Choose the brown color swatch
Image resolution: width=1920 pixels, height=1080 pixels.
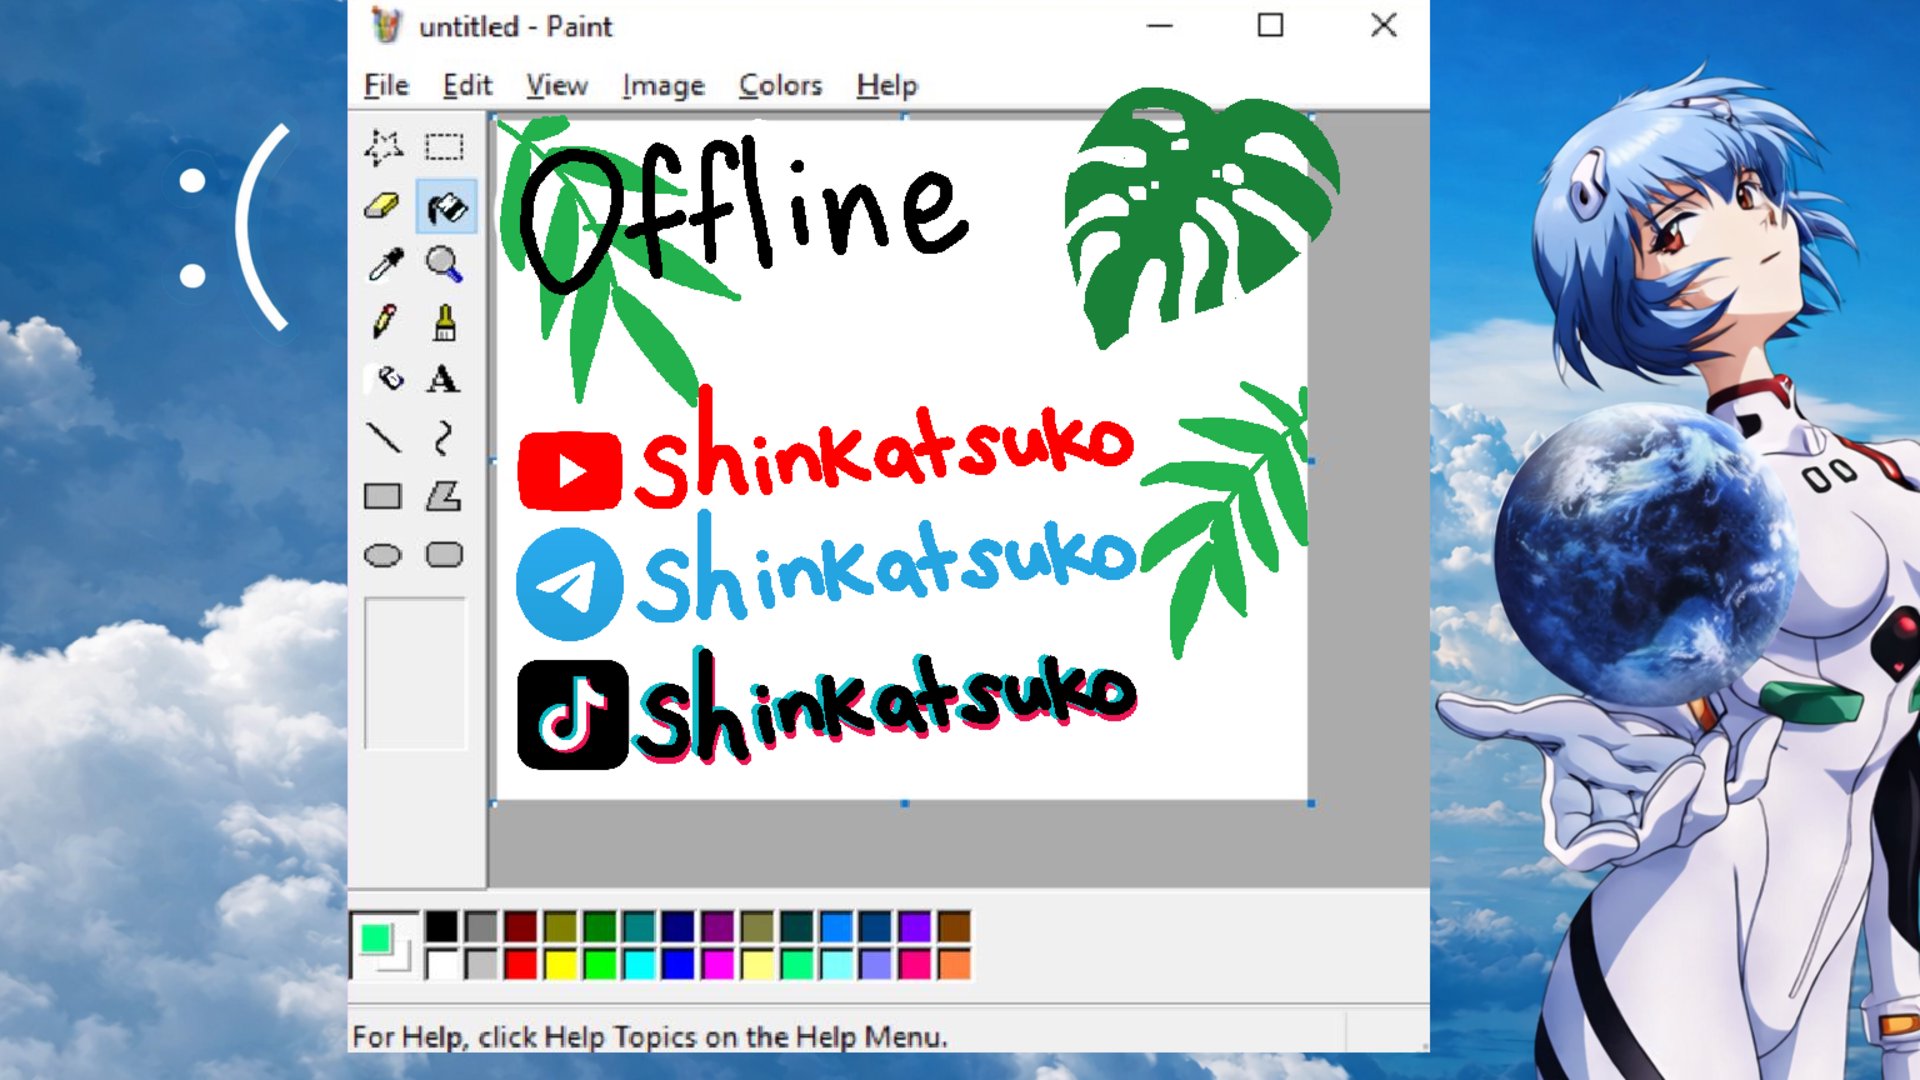954,926
